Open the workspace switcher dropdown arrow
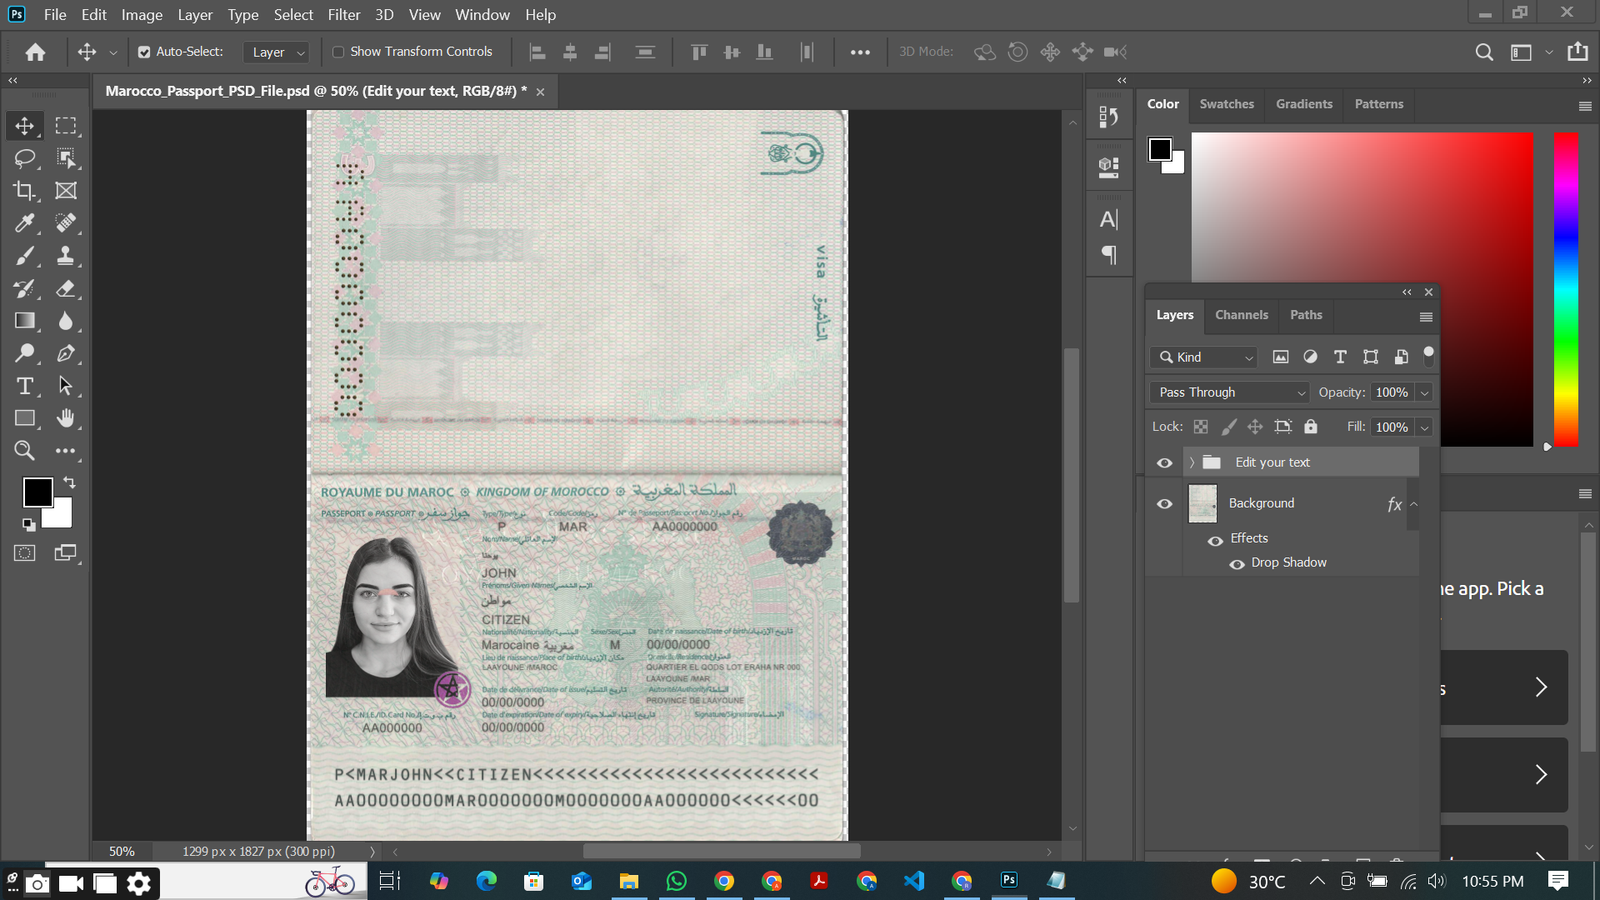This screenshot has height=900, width=1600. tap(1549, 52)
